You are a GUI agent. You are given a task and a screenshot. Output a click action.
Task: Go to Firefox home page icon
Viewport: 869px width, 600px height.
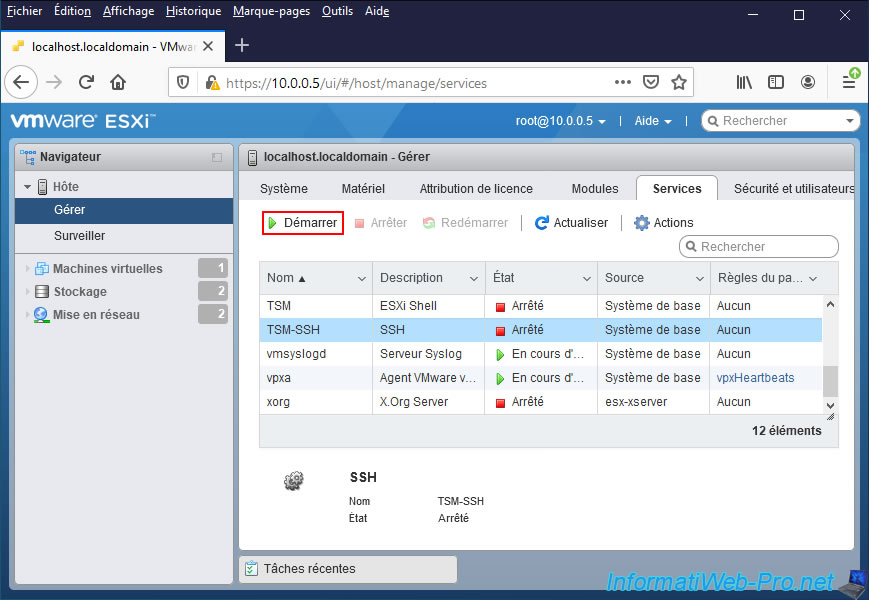pos(118,83)
